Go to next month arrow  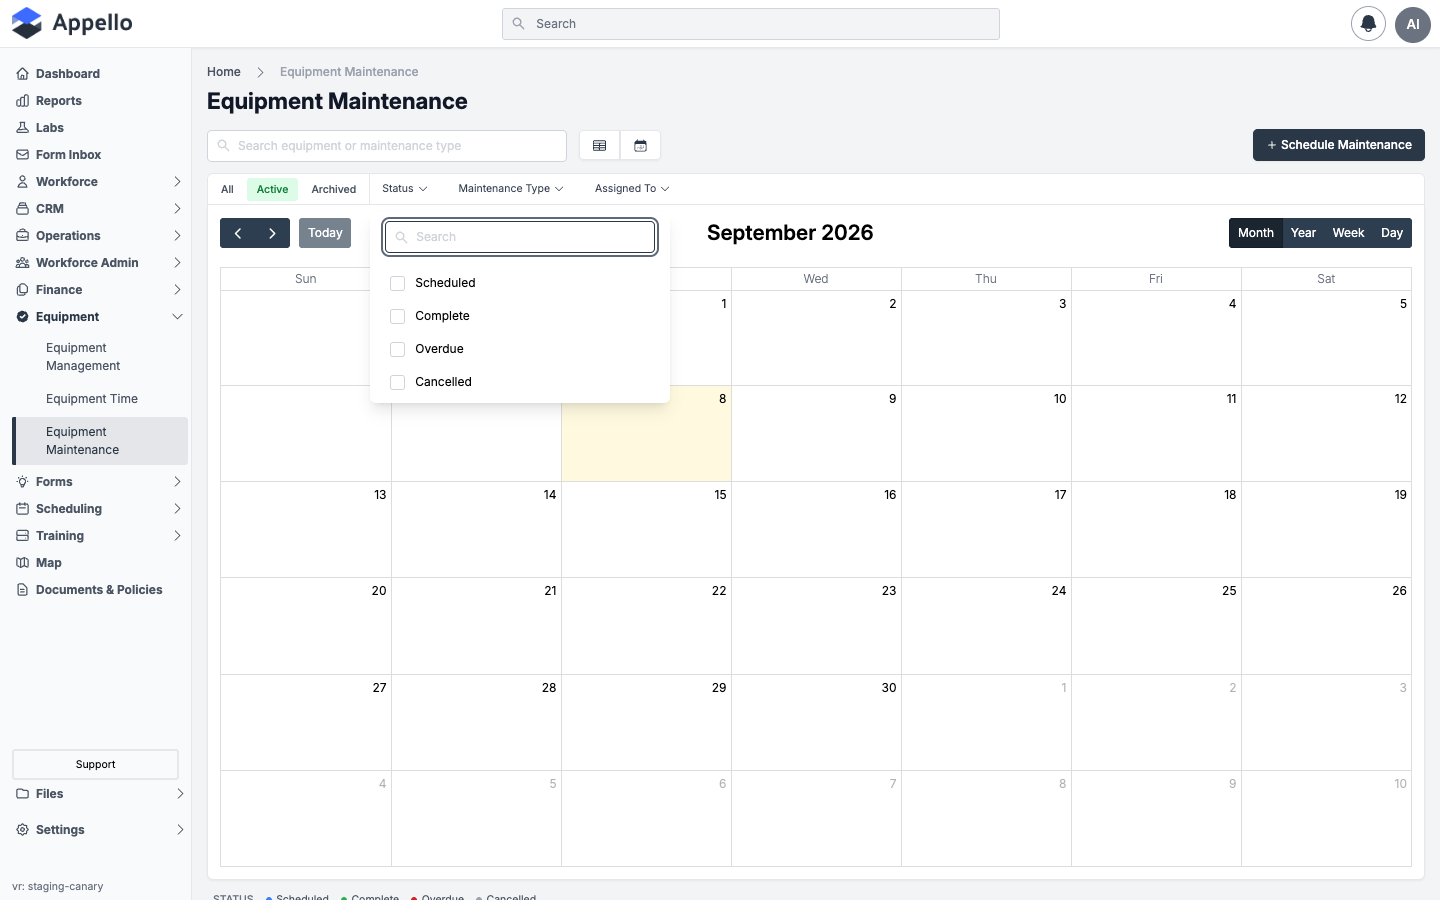[272, 233]
